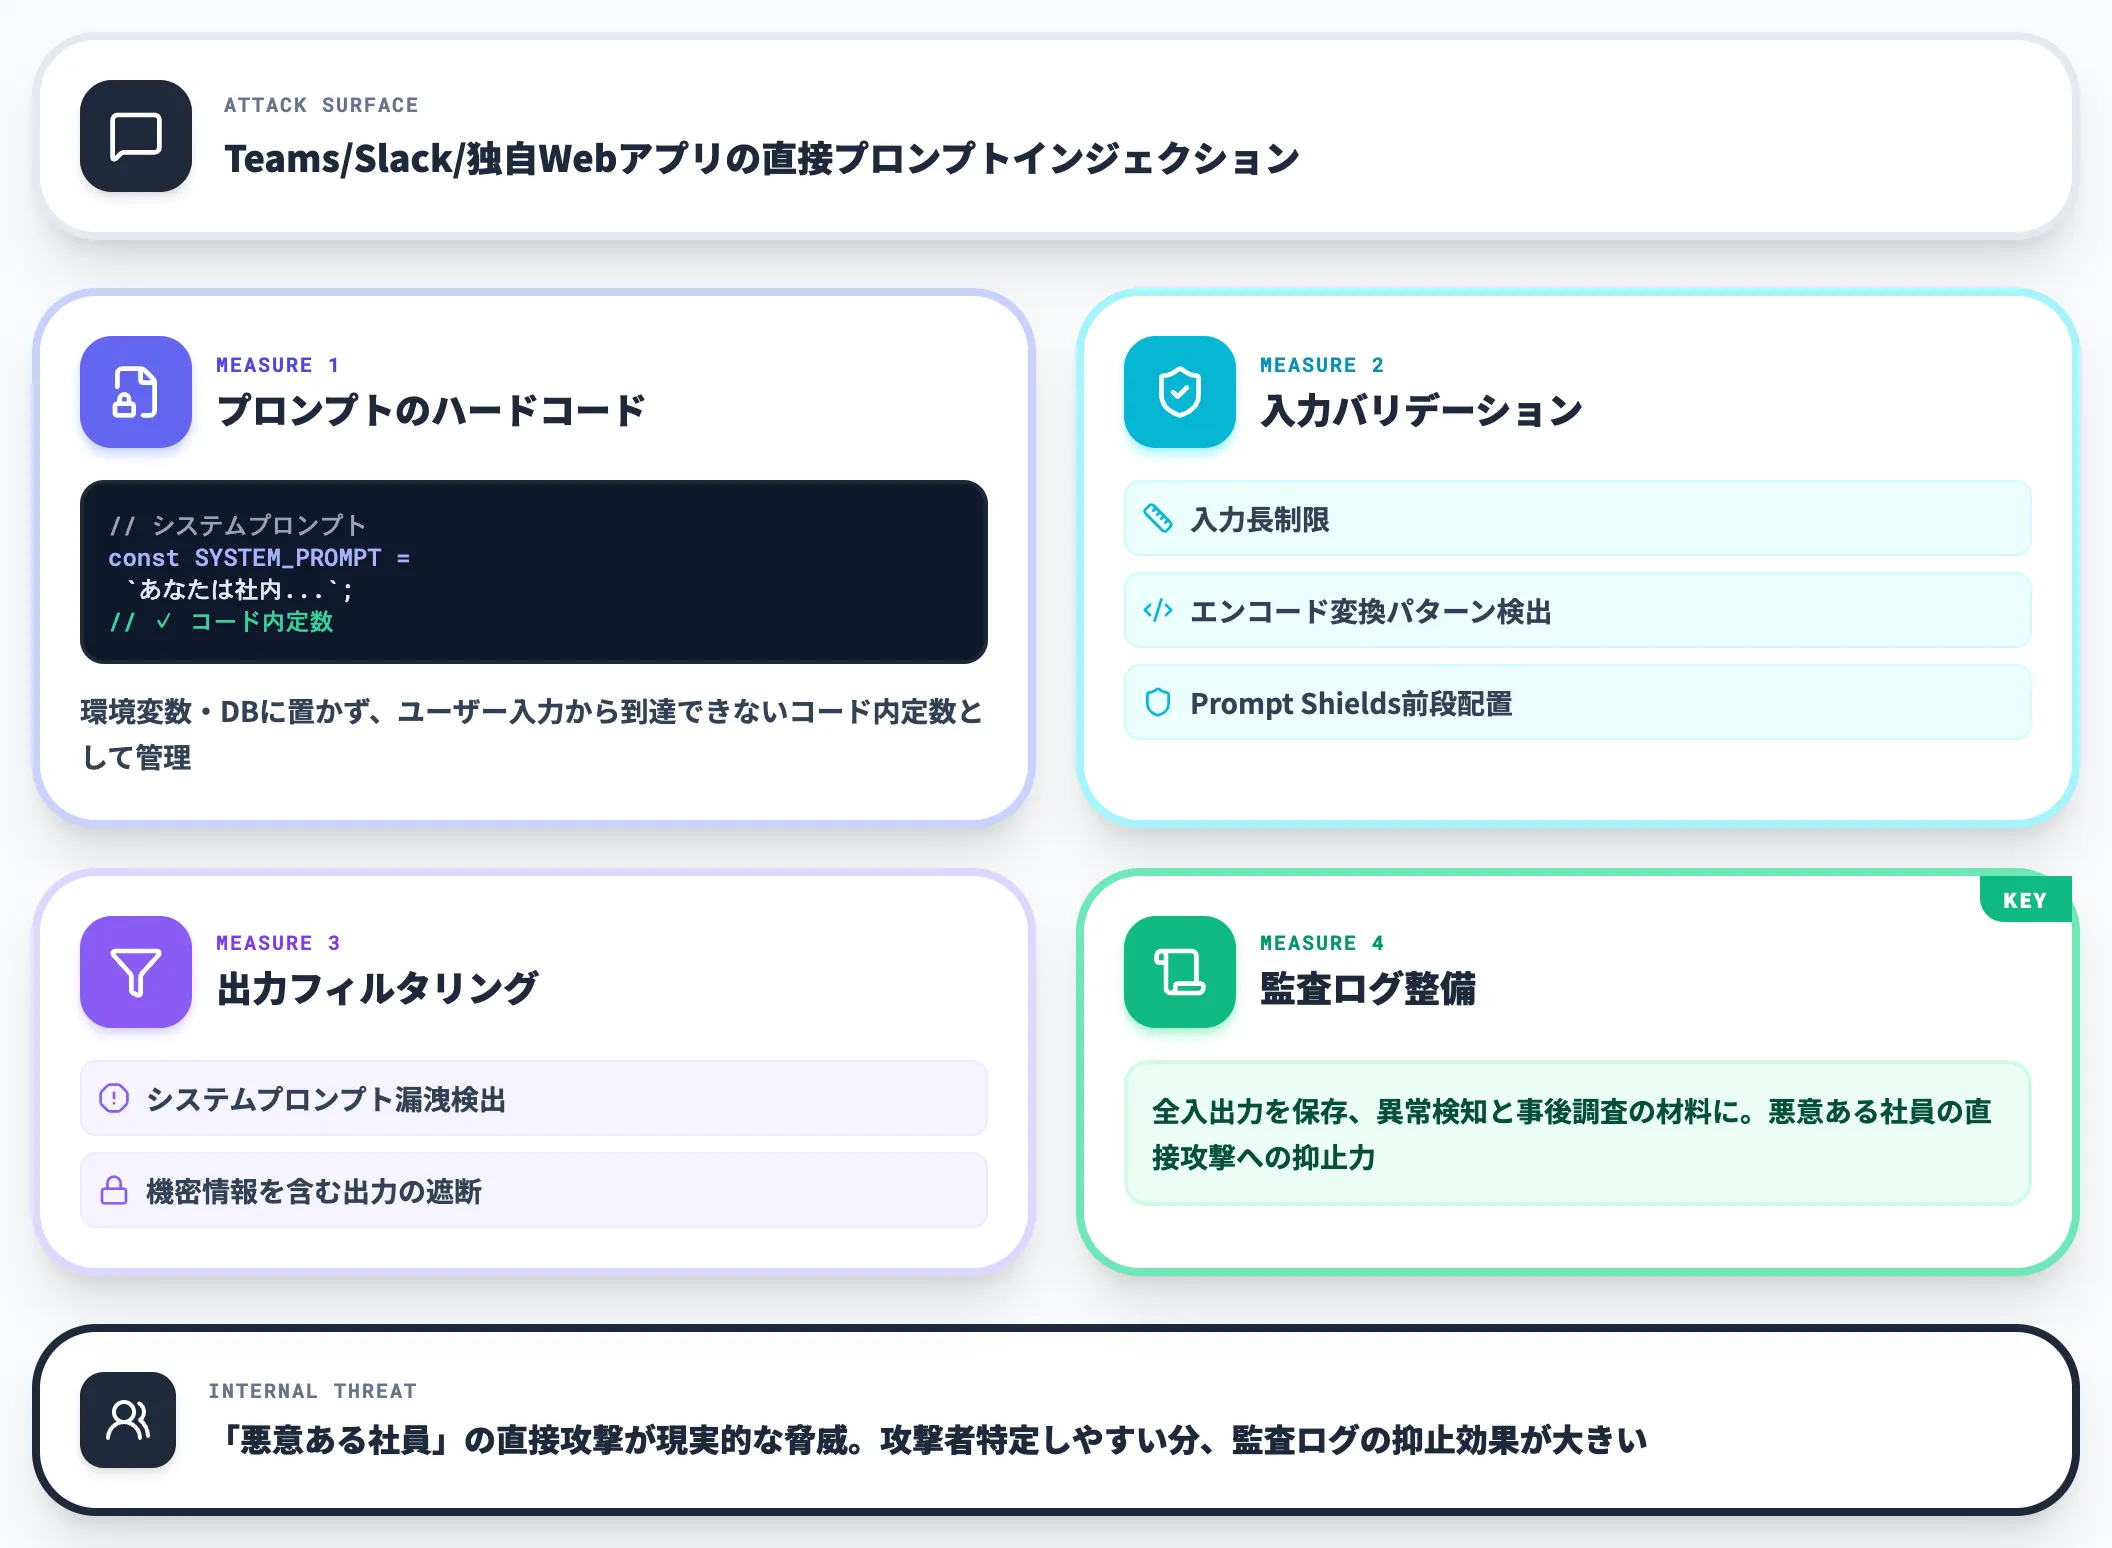This screenshot has width=2112, height=1548.
Task: Click the // システムプロンプト comment line
Action: pyautogui.click(x=237, y=525)
